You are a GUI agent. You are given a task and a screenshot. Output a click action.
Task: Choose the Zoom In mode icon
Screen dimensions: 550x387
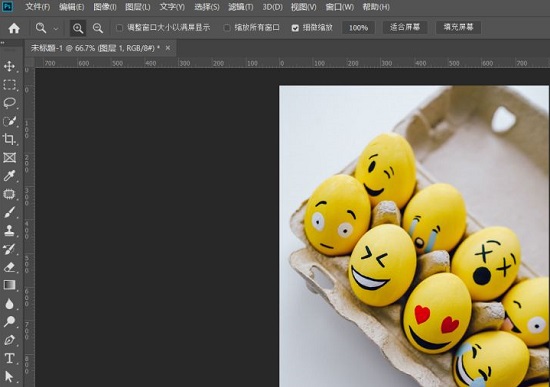click(78, 28)
